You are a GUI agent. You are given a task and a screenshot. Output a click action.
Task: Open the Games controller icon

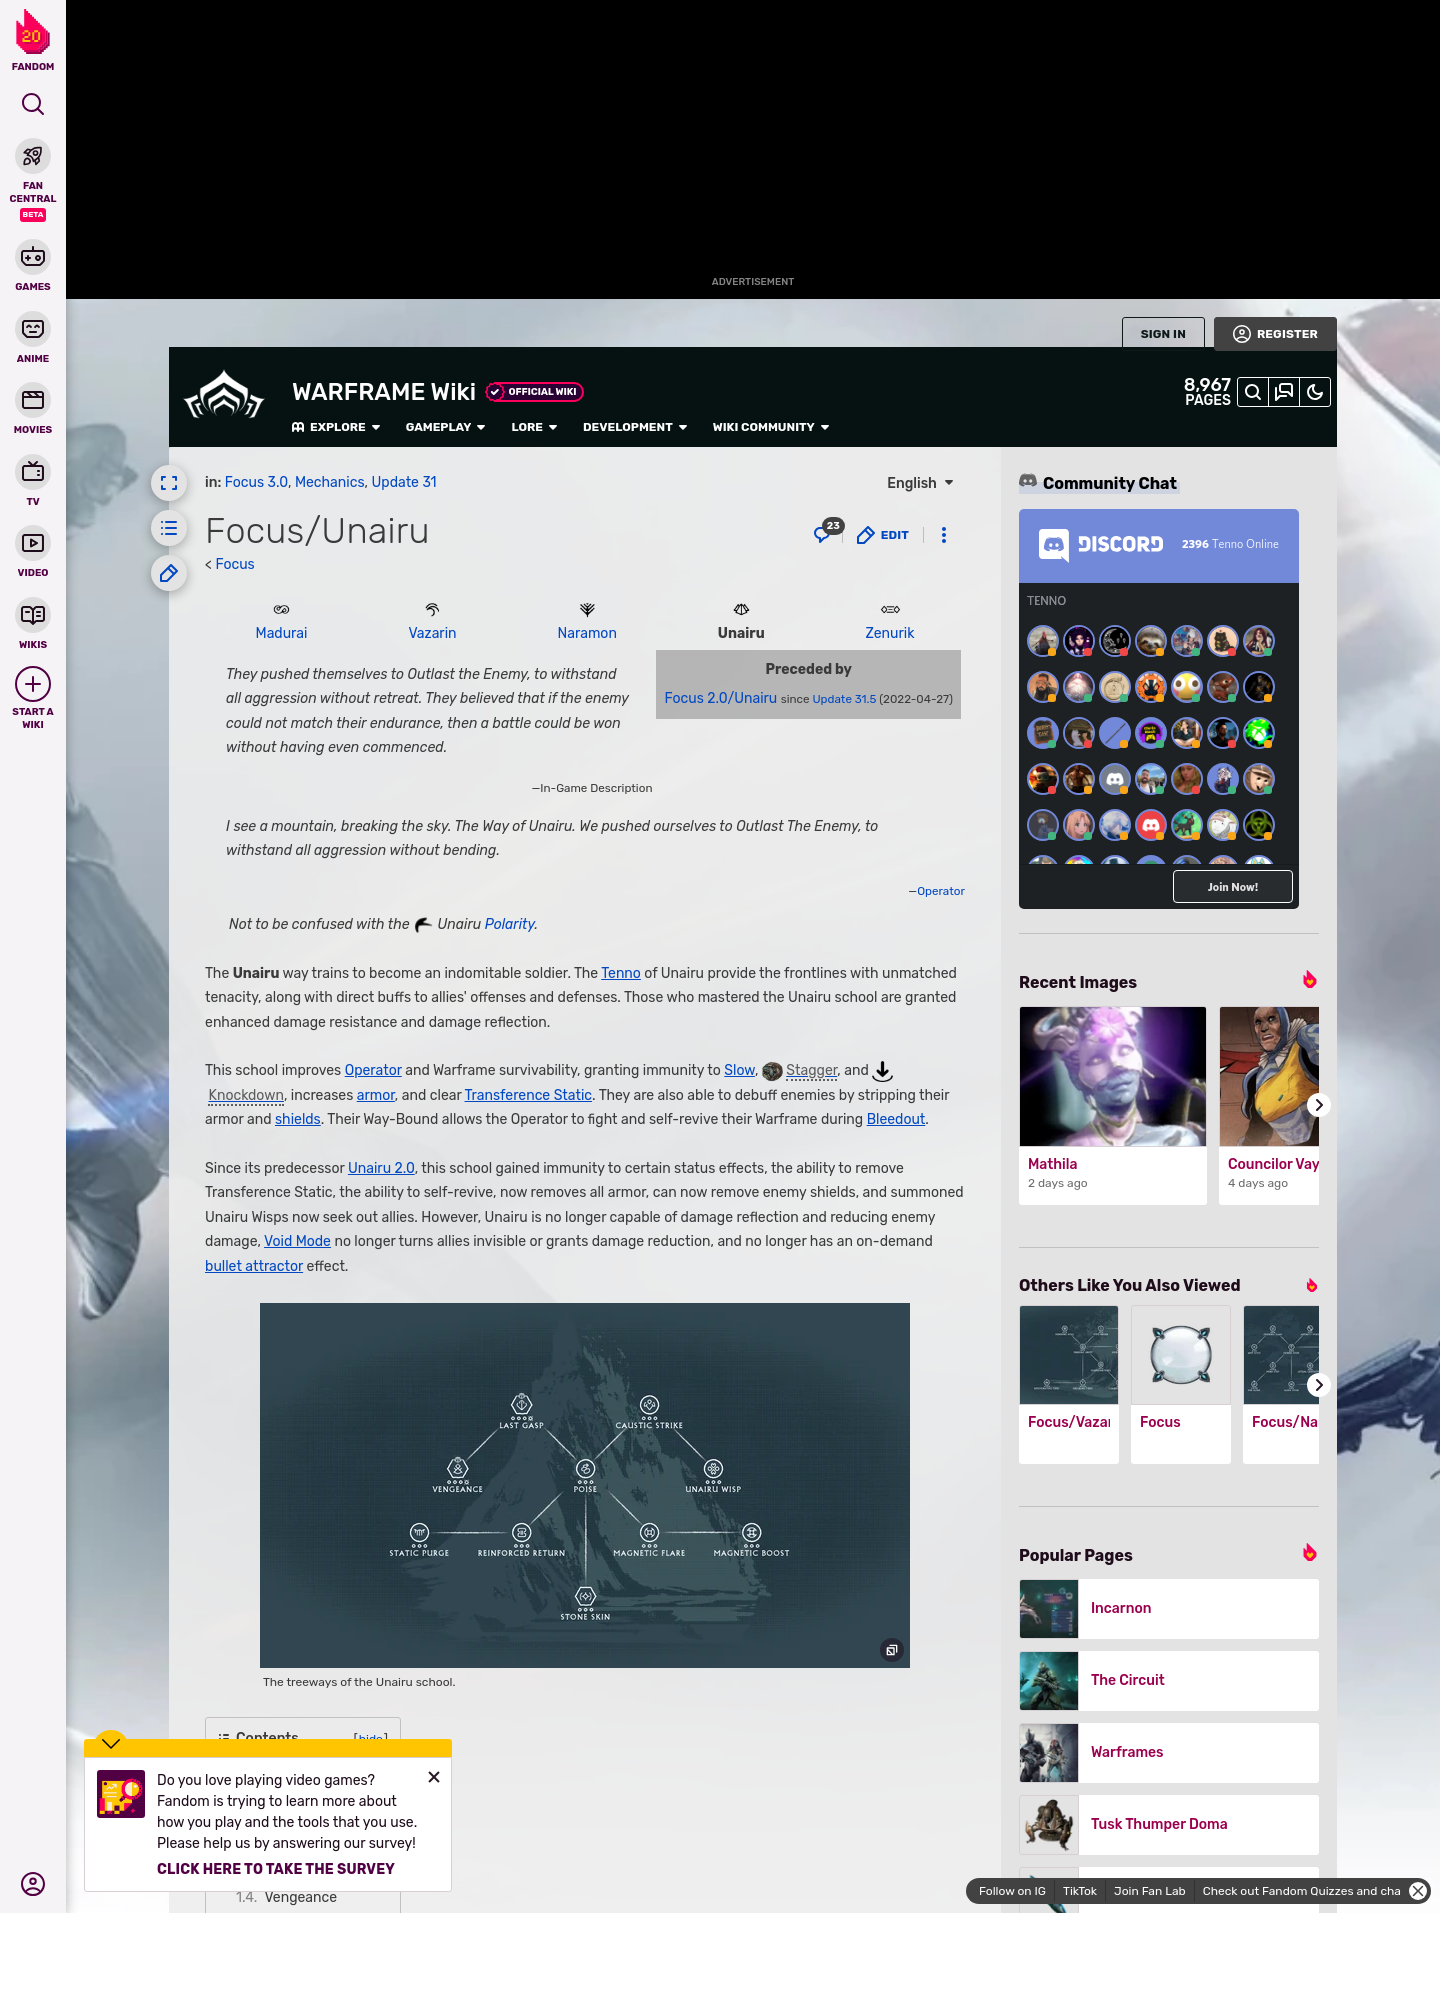pyautogui.click(x=33, y=257)
